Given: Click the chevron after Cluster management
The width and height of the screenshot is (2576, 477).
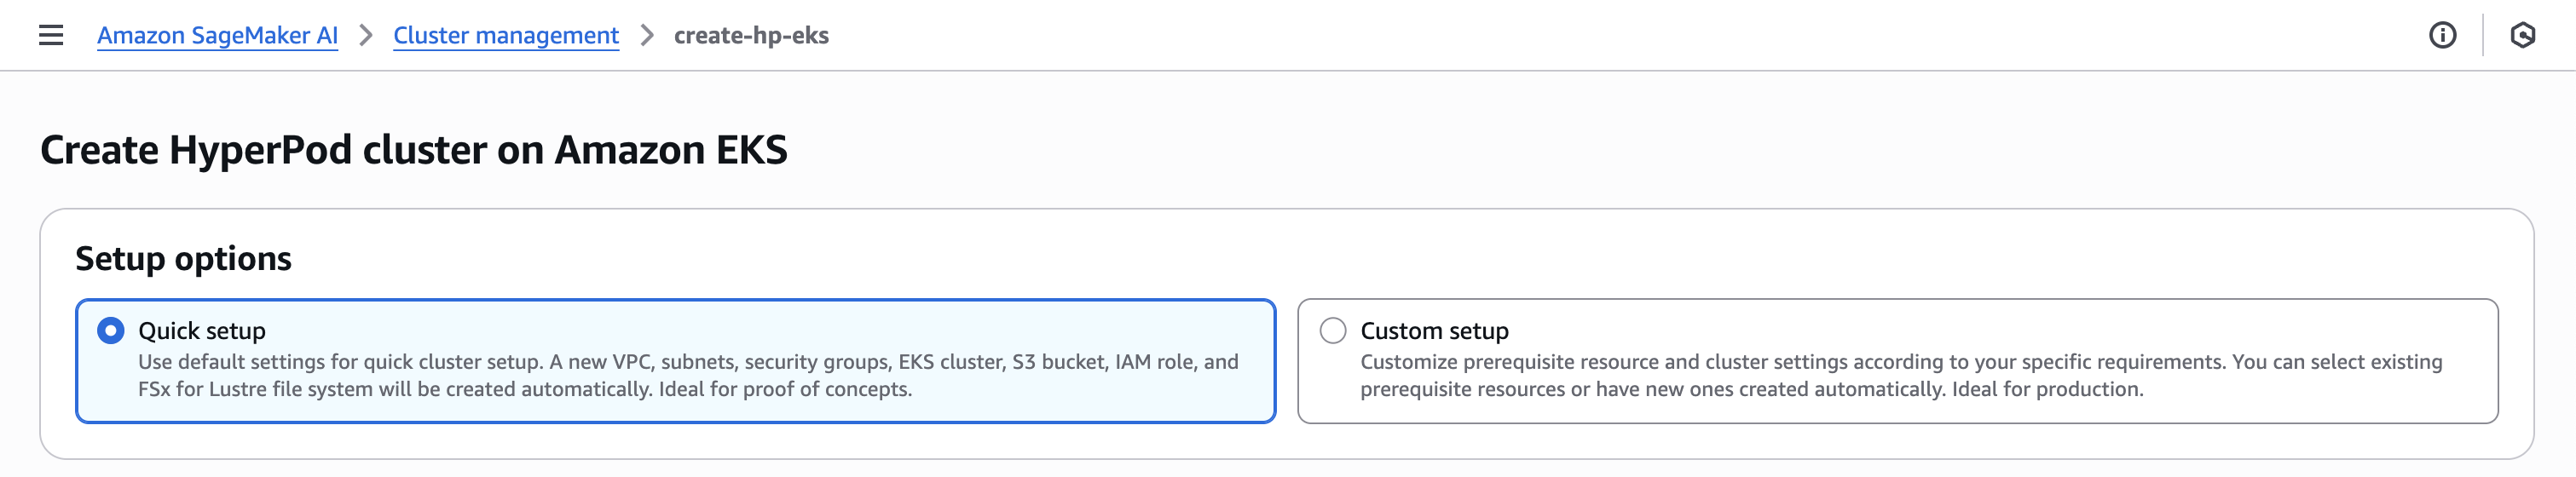Looking at the screenshot, I should pos(647,35).
